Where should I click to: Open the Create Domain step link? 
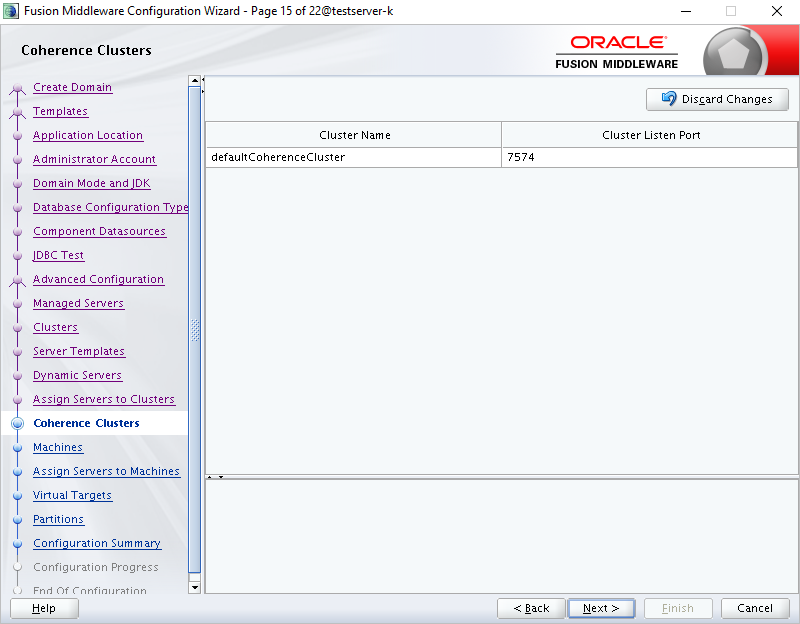click(72, 87)
